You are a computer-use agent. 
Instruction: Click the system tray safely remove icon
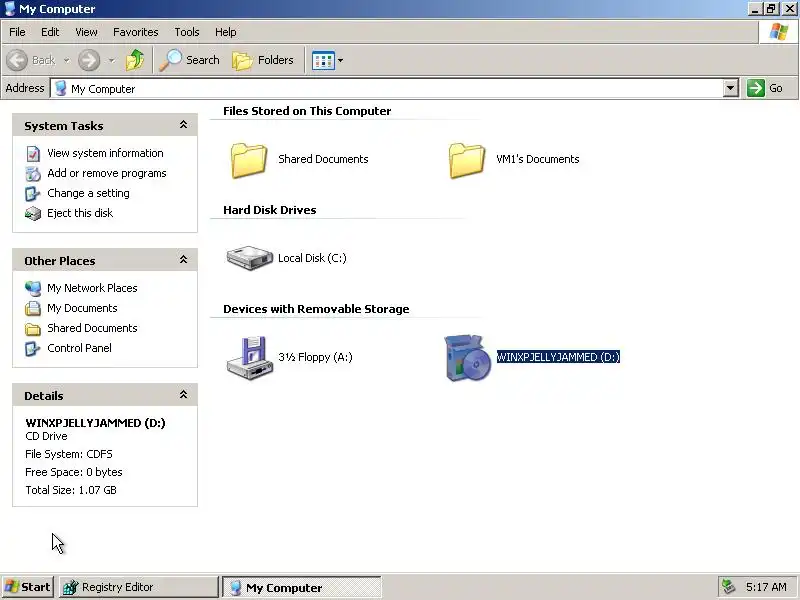coord(729,587)
